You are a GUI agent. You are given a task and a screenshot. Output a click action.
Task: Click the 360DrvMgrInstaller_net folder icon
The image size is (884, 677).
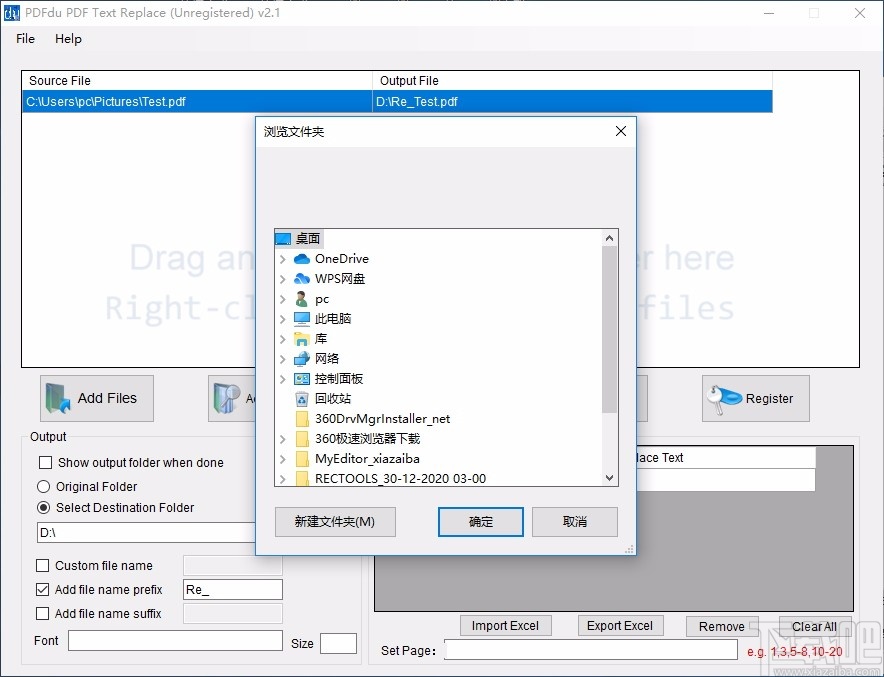click(x=303, y=418)
